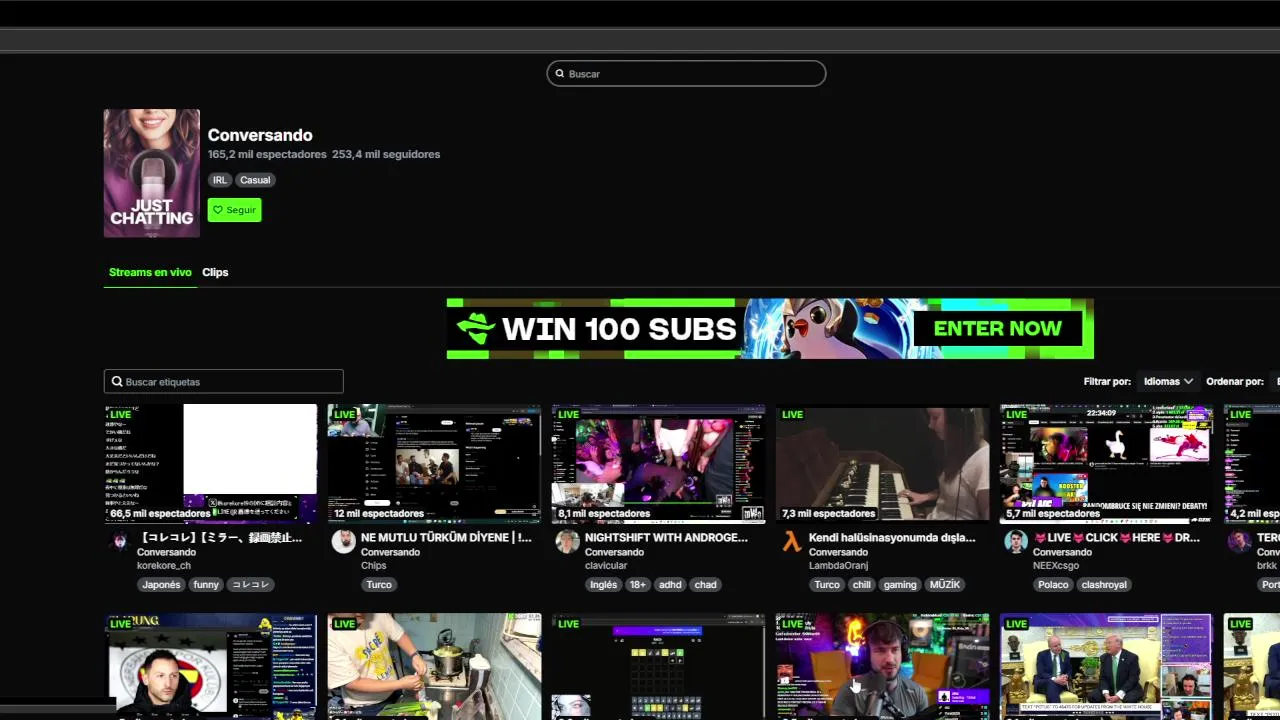Open the cooking stream thumbnail in second row
The width and height of the screenshot is (1280, 720).
coord(434,666)
